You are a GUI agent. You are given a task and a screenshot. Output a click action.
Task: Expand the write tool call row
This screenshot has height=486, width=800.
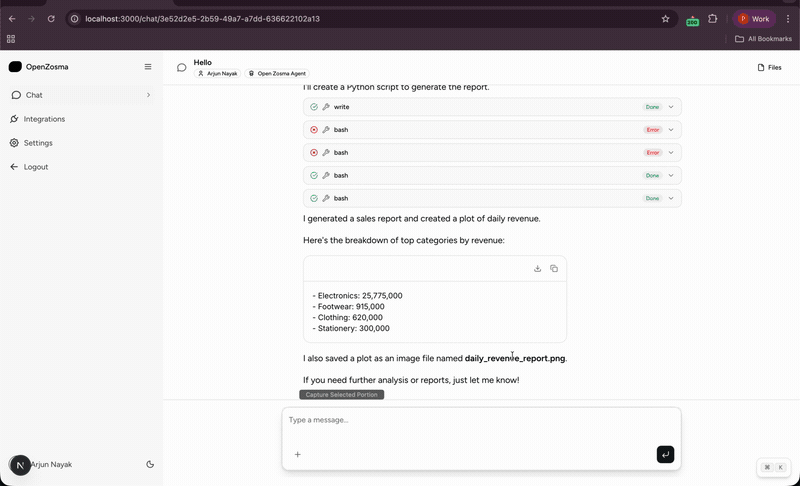click(x=671, y=107)
